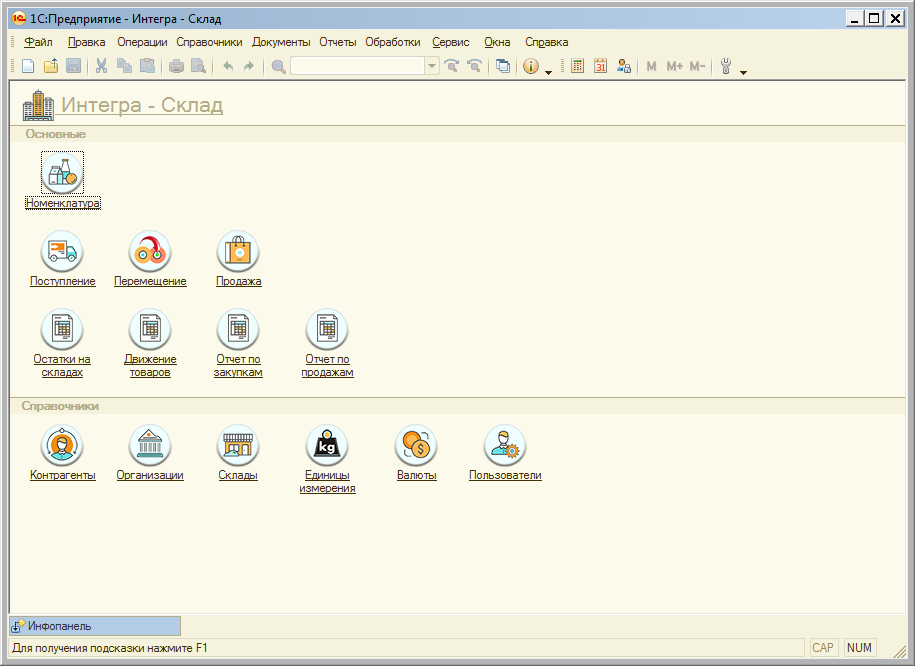Open the Calculator toolbar icon
Image resolution: width=915 pixels, height=666 pixels.
click(x=578, y=66)
